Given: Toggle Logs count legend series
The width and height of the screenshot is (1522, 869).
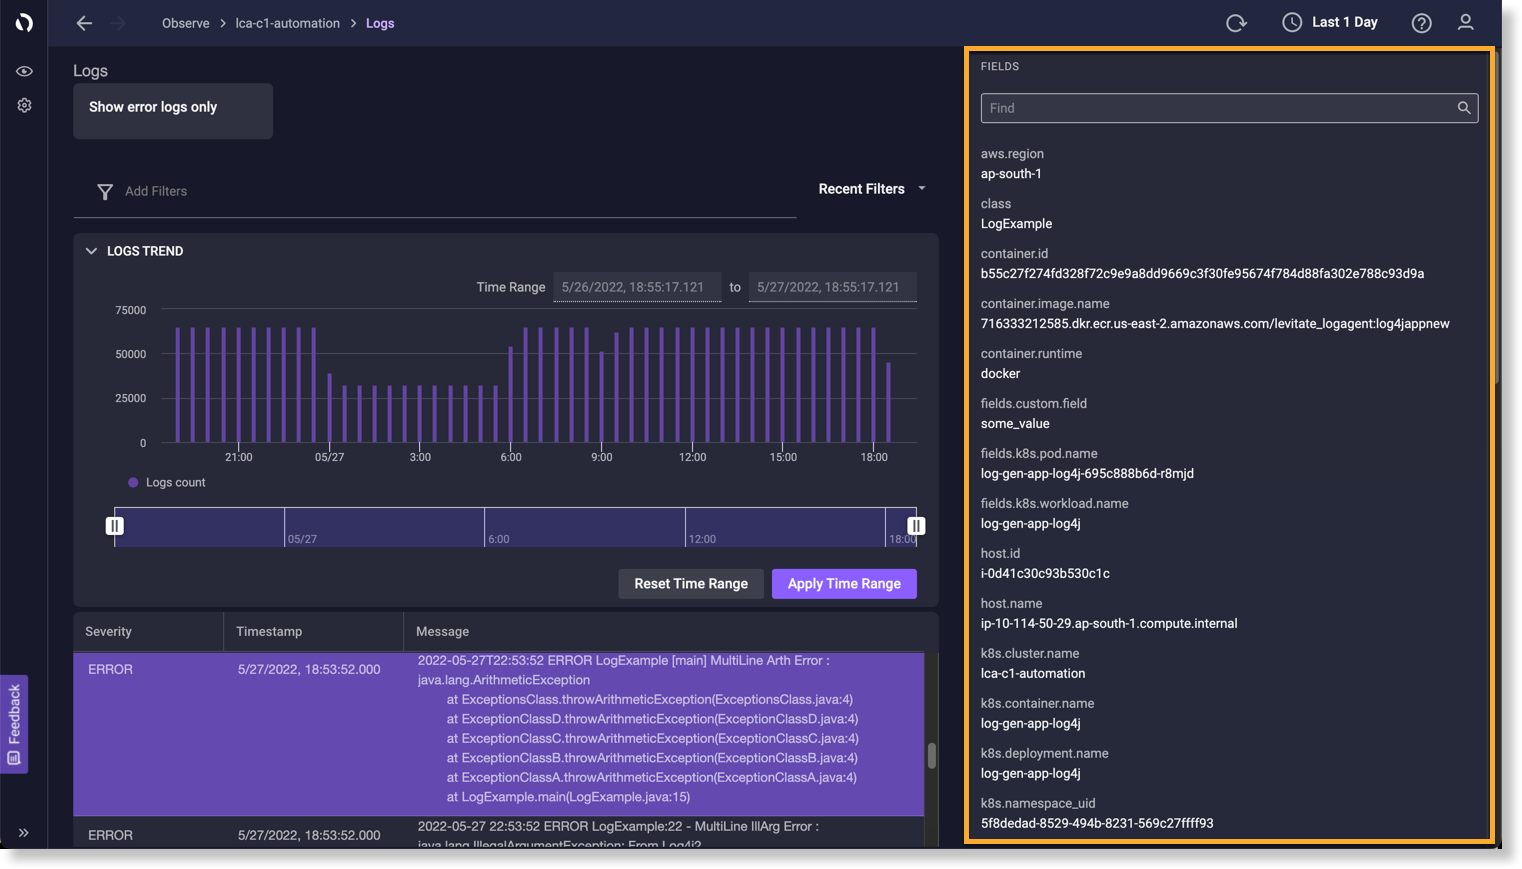Looking at the screenshot, I should [166, 482].
